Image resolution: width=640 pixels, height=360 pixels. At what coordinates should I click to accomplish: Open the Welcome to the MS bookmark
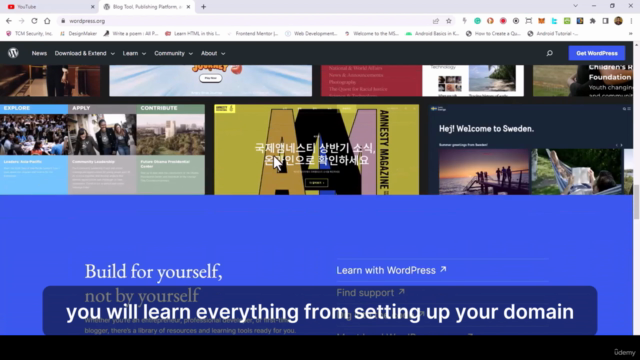371,33
